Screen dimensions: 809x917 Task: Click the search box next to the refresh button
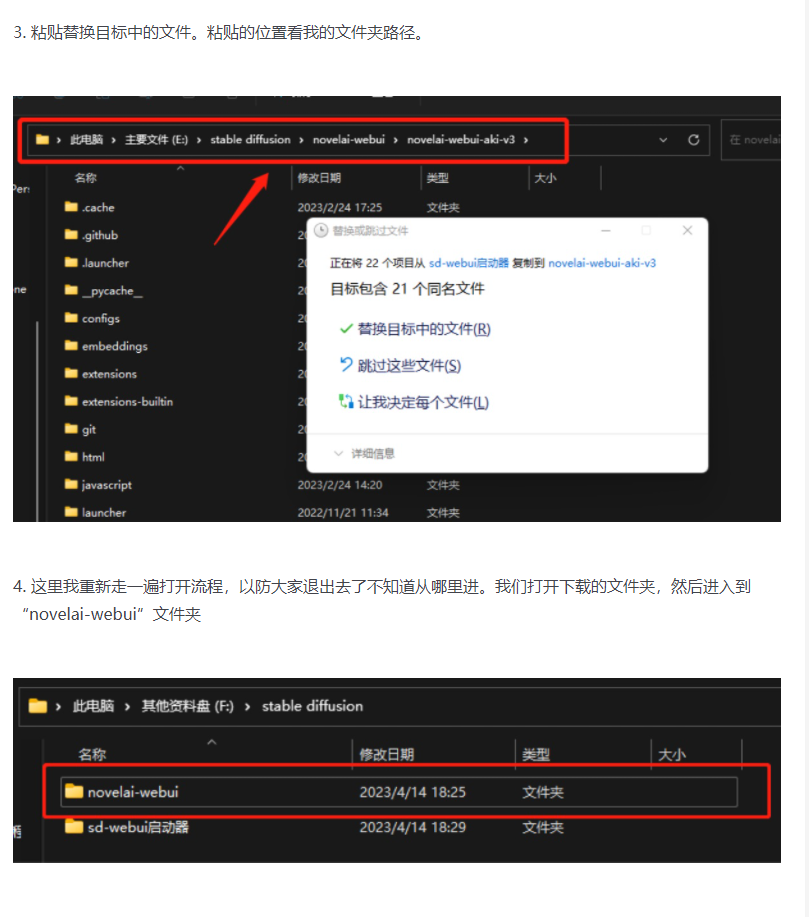[x=750, y=140]
